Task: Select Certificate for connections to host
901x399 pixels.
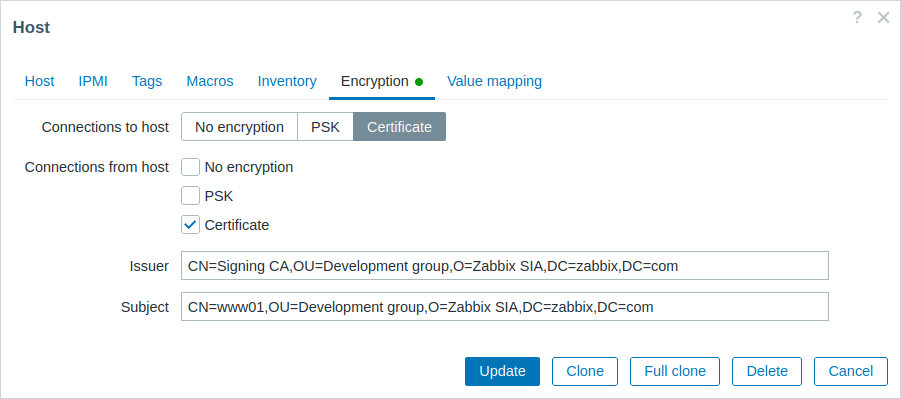Action: (399, 127)
